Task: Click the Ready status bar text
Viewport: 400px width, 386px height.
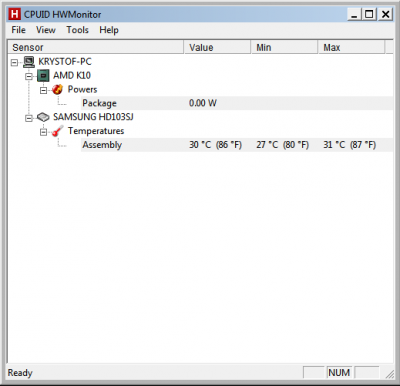Action: point(20,373)
